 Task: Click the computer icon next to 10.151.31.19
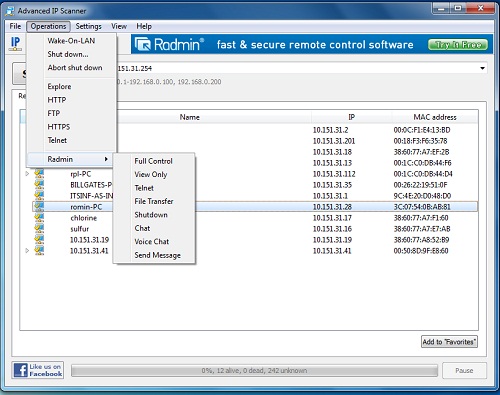[39, 239]
